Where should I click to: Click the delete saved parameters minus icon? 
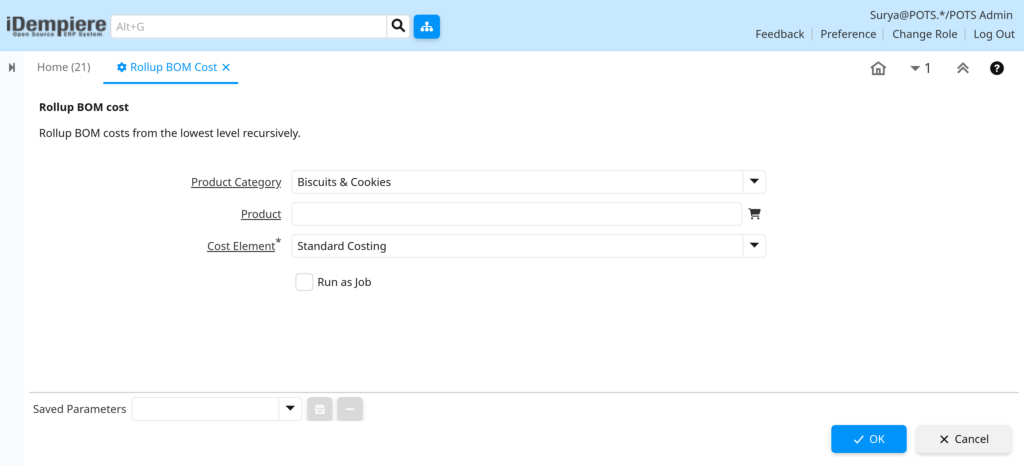pyautogui.click(x=350, y=409)
